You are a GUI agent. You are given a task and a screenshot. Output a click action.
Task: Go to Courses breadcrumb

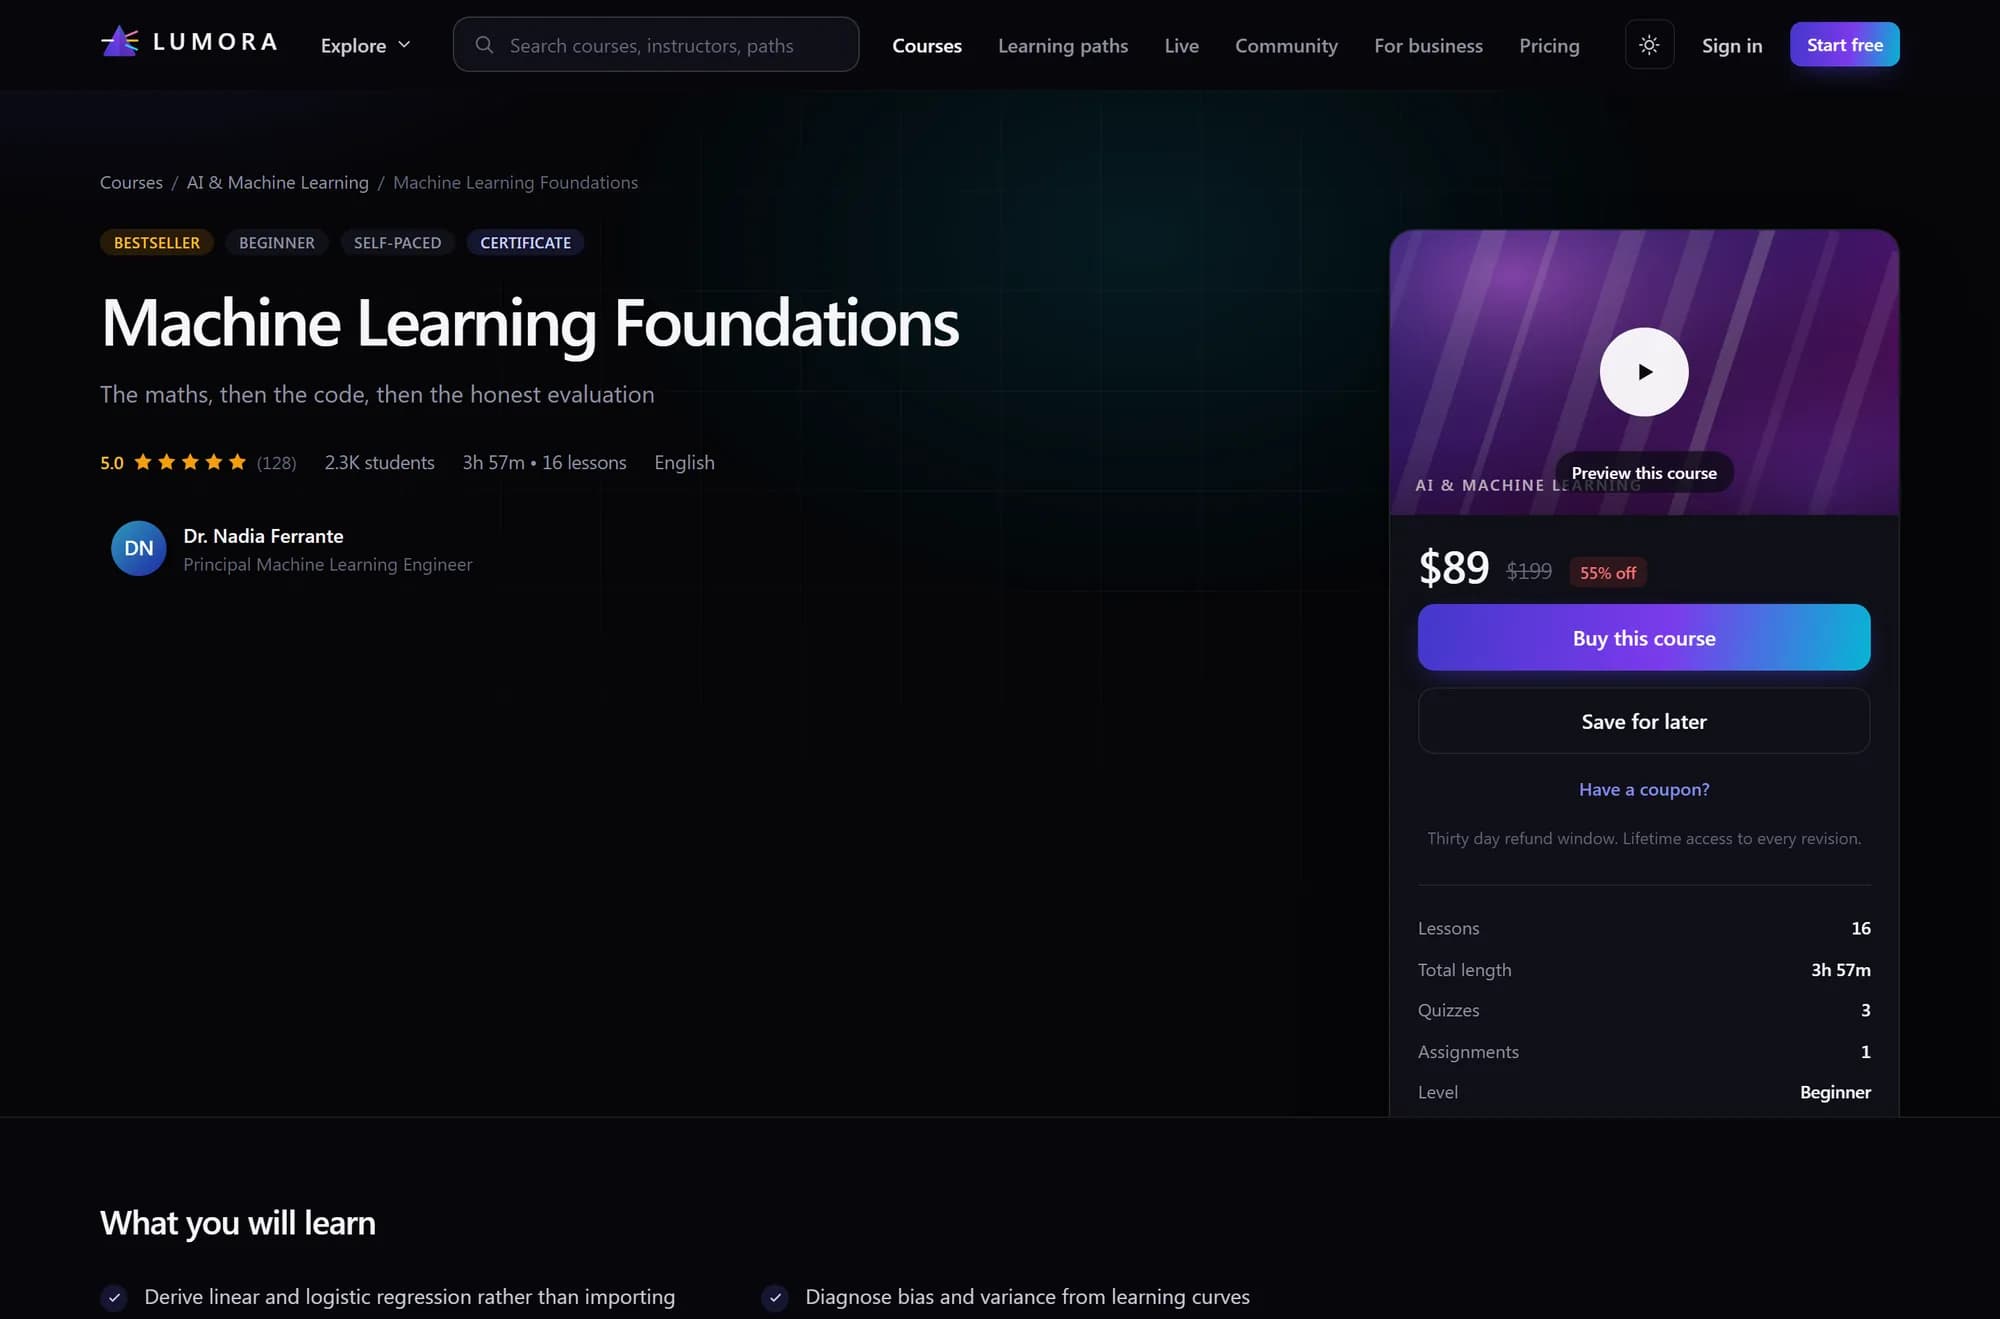point(131,182)
